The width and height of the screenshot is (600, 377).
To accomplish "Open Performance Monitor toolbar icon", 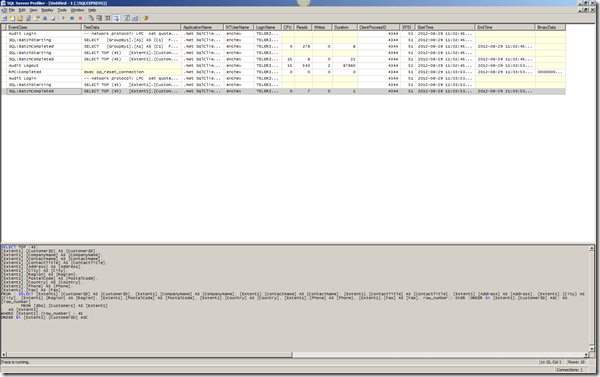I will pyautogui.click(x=135, y=18).
